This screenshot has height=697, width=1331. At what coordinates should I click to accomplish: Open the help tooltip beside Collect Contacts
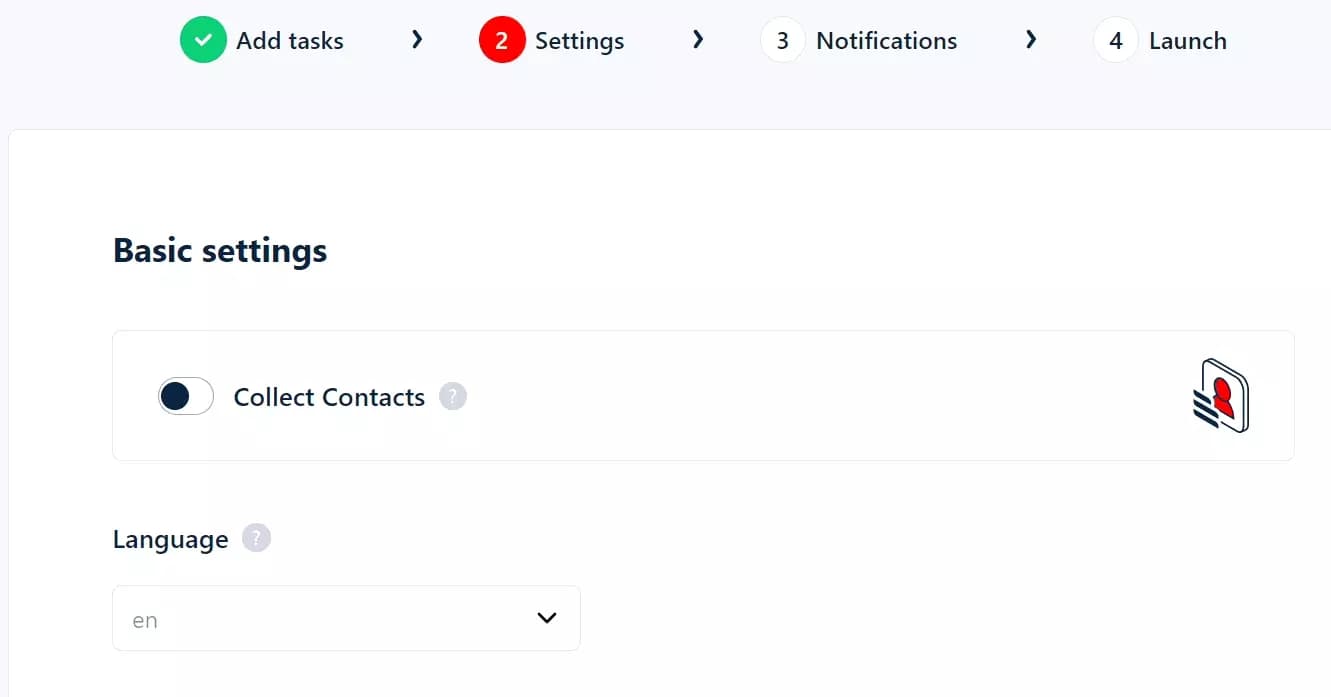point(452,397)
